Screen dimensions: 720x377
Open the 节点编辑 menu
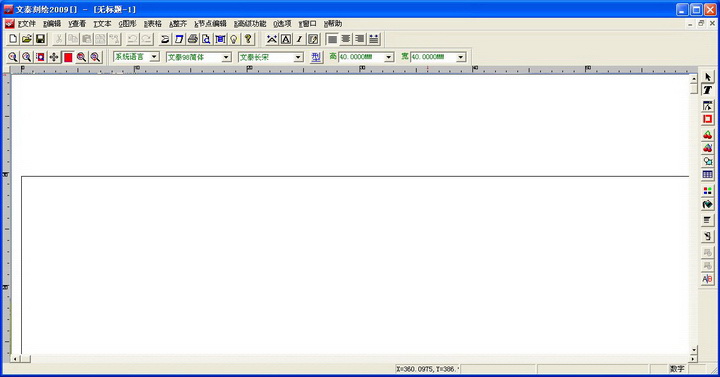(210, 23)
